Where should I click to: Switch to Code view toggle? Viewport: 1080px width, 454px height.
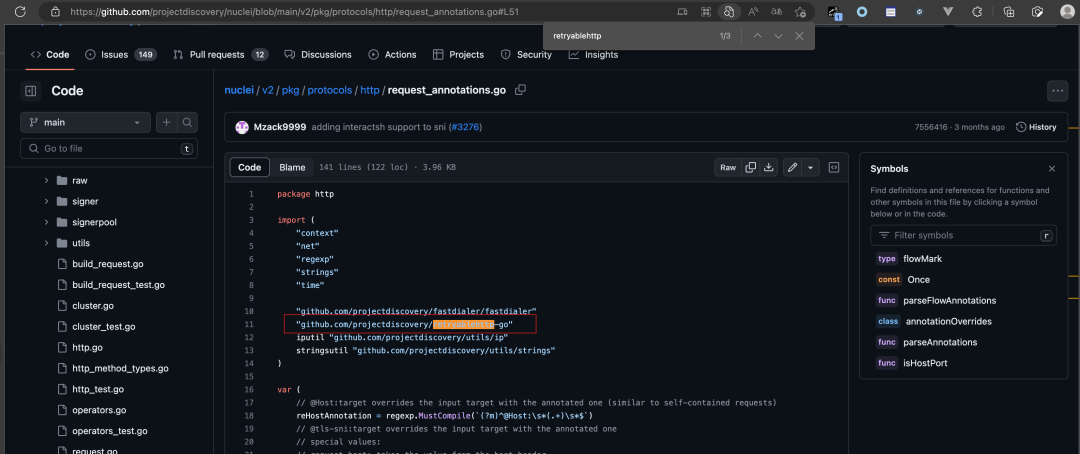pos(249,167)
